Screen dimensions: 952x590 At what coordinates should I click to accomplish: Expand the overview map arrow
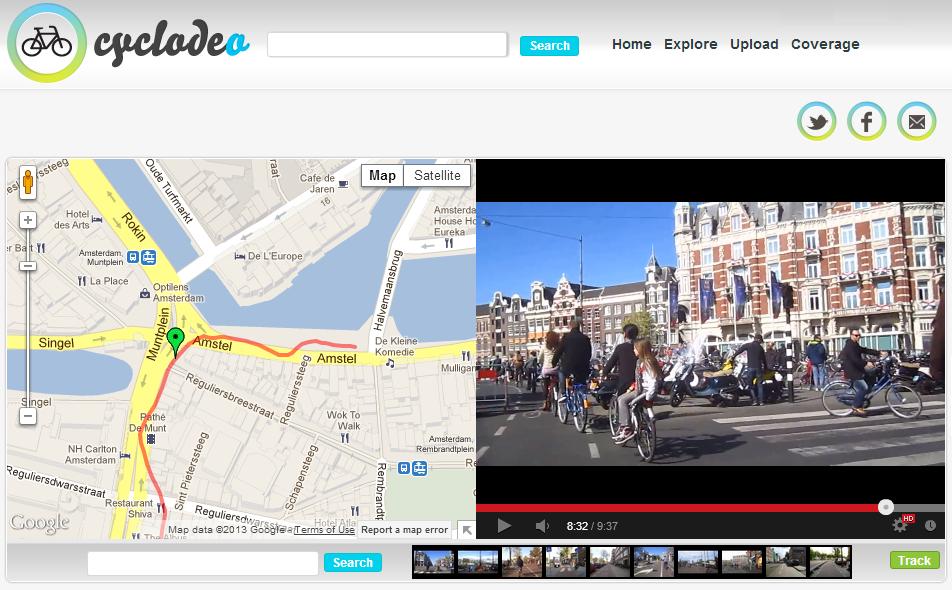click(x=466, y=530)
